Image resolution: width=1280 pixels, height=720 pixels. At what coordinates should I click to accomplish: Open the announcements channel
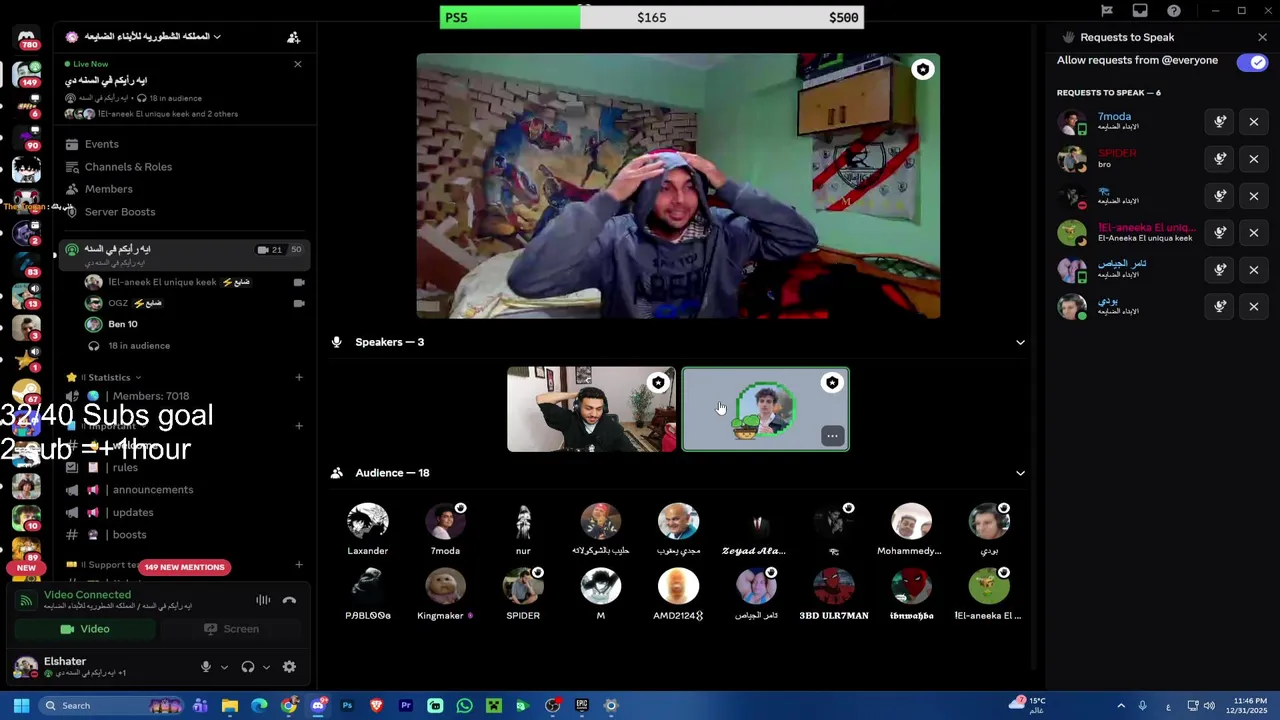153,490
